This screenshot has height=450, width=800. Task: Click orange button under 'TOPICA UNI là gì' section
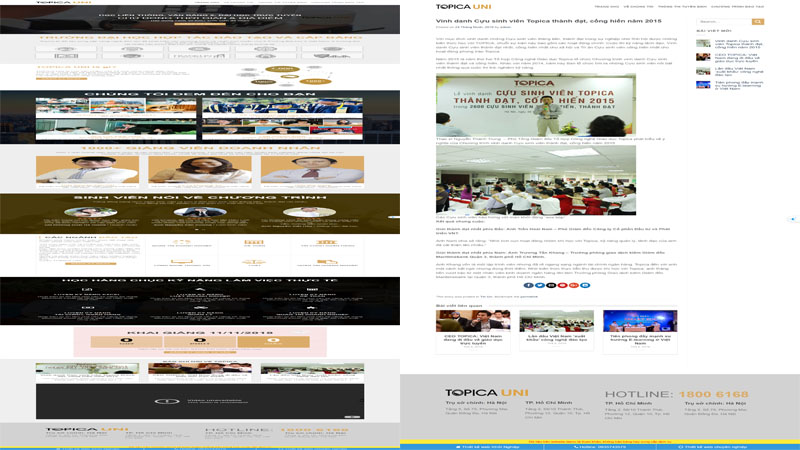(61, 79)
